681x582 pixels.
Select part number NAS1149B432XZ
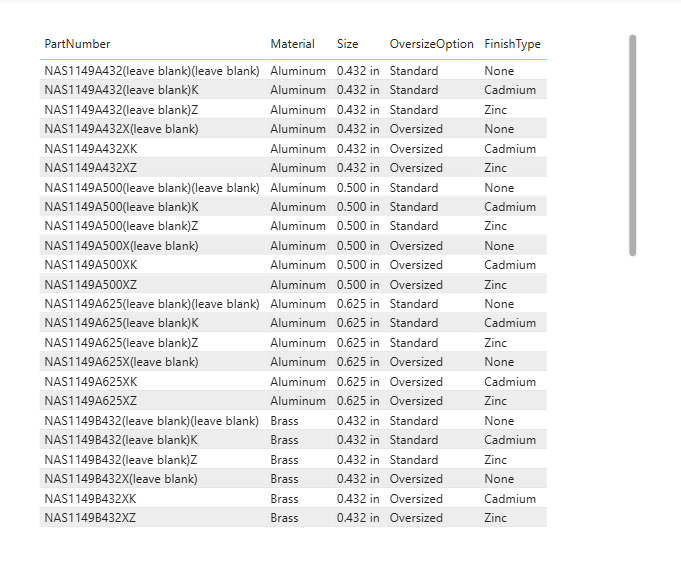90,518
